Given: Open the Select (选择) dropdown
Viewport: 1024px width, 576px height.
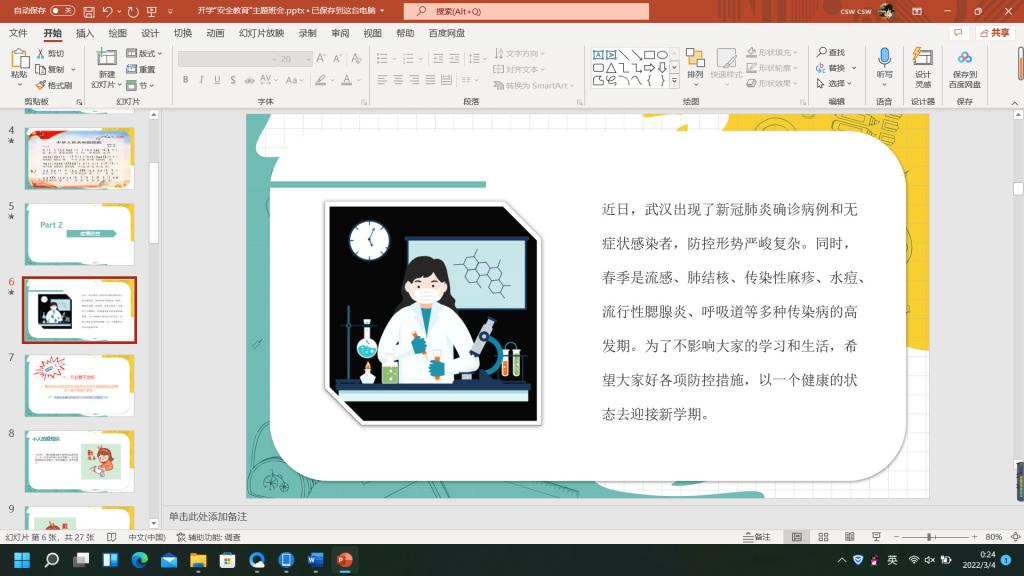Looking at the screenshot, I should (x=836, y=84).
